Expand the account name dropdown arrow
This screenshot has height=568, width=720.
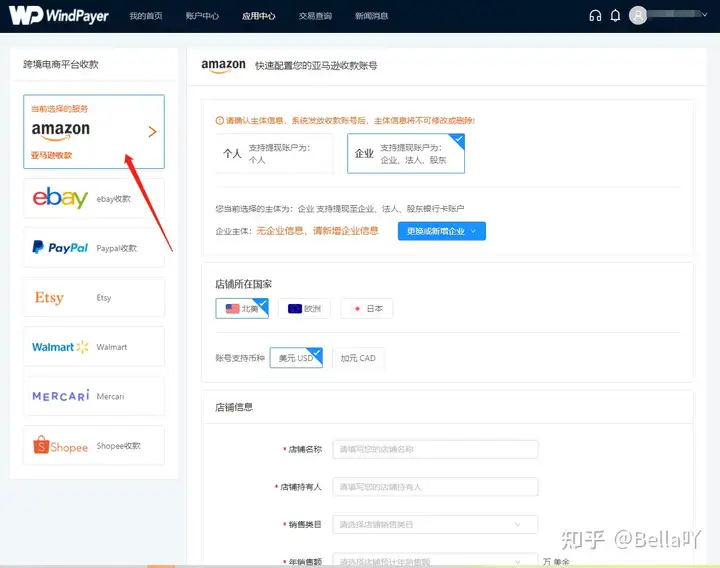[704, 15]
